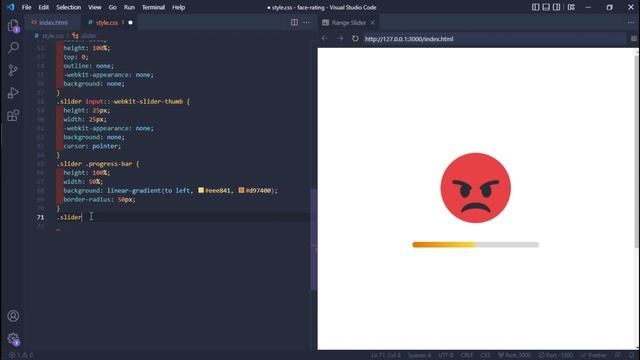Open the View menu
The width and height of the screenshot is (640, 360).
[95, 7]
